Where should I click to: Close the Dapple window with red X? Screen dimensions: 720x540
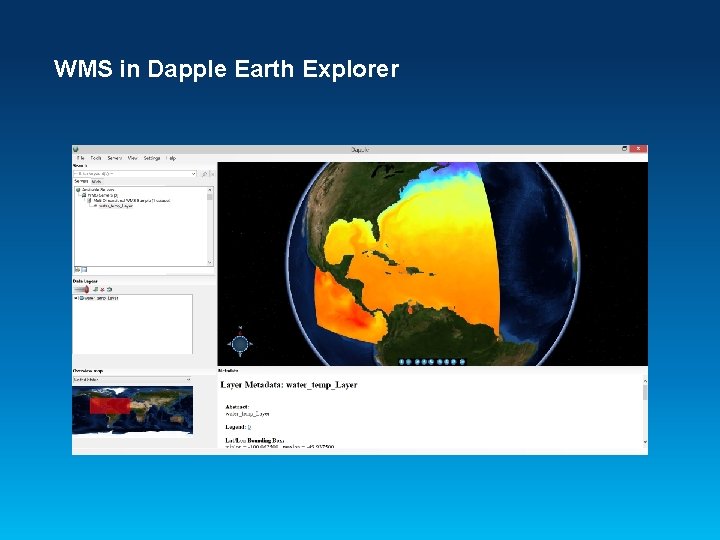(x=638, y=149)
